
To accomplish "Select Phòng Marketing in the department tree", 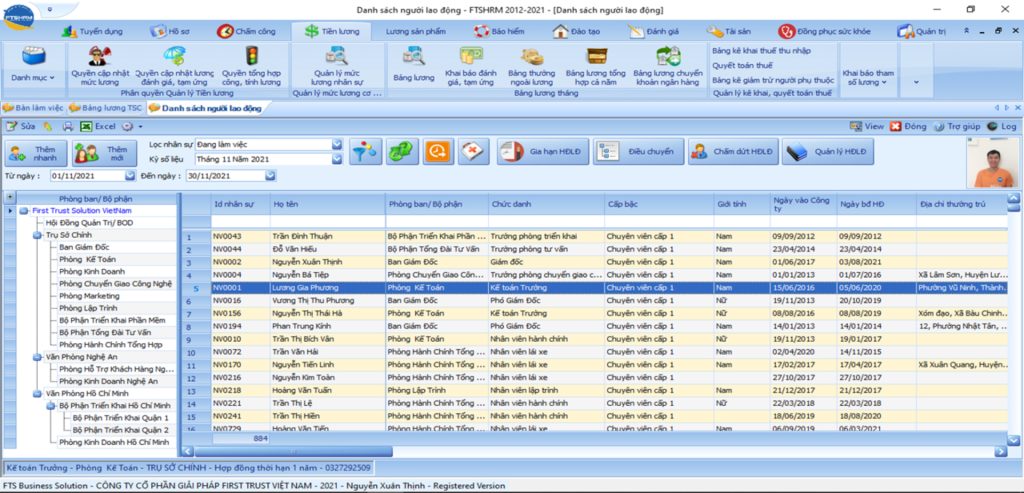I will pyautogui.click(x=89, y=296).
